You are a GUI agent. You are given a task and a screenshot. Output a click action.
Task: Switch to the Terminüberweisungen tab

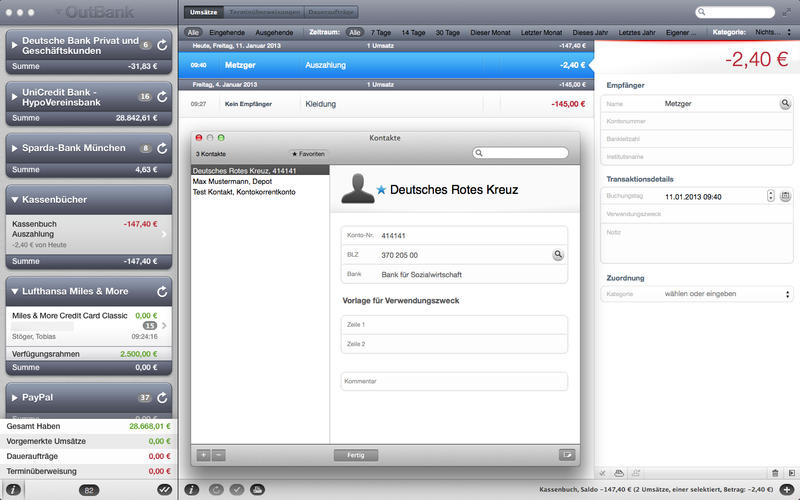264,12
